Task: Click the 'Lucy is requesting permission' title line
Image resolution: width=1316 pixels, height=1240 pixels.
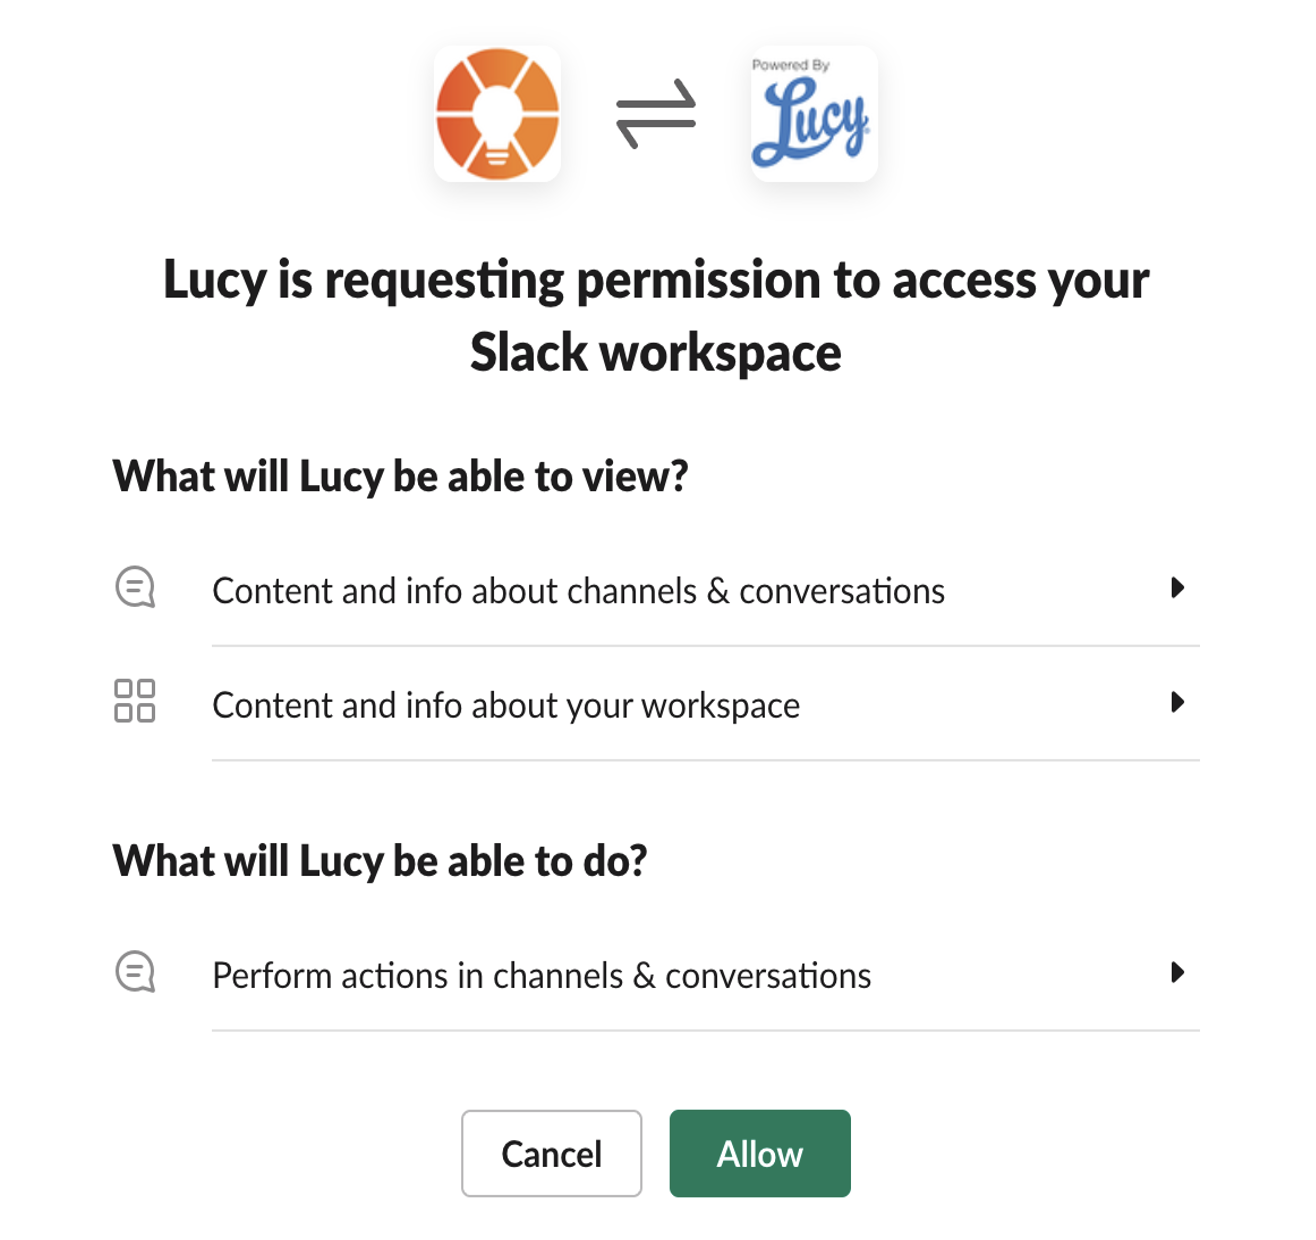Action: (x=656, y=280)
